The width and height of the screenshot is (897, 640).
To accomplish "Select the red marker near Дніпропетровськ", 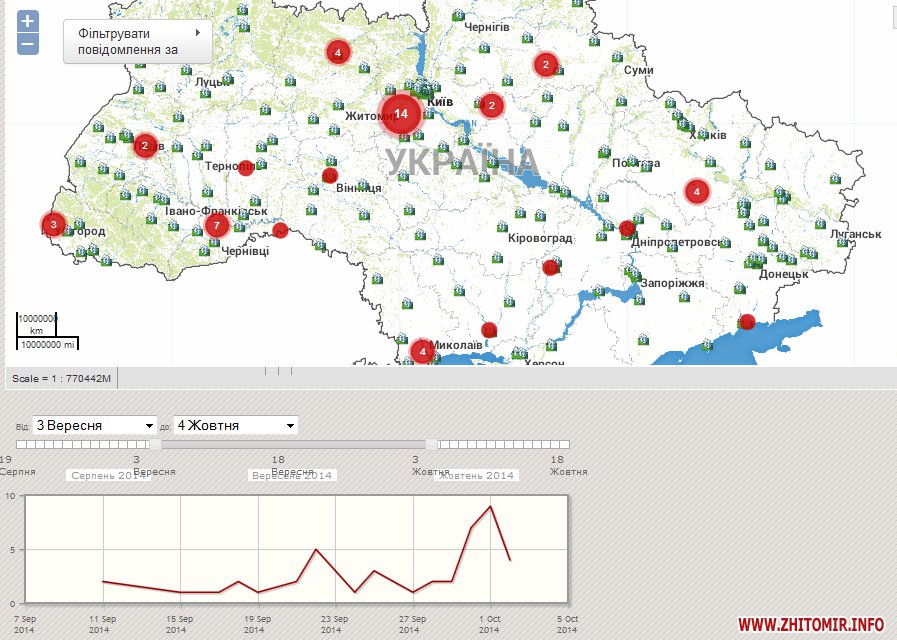I will [x=627, y=228].
